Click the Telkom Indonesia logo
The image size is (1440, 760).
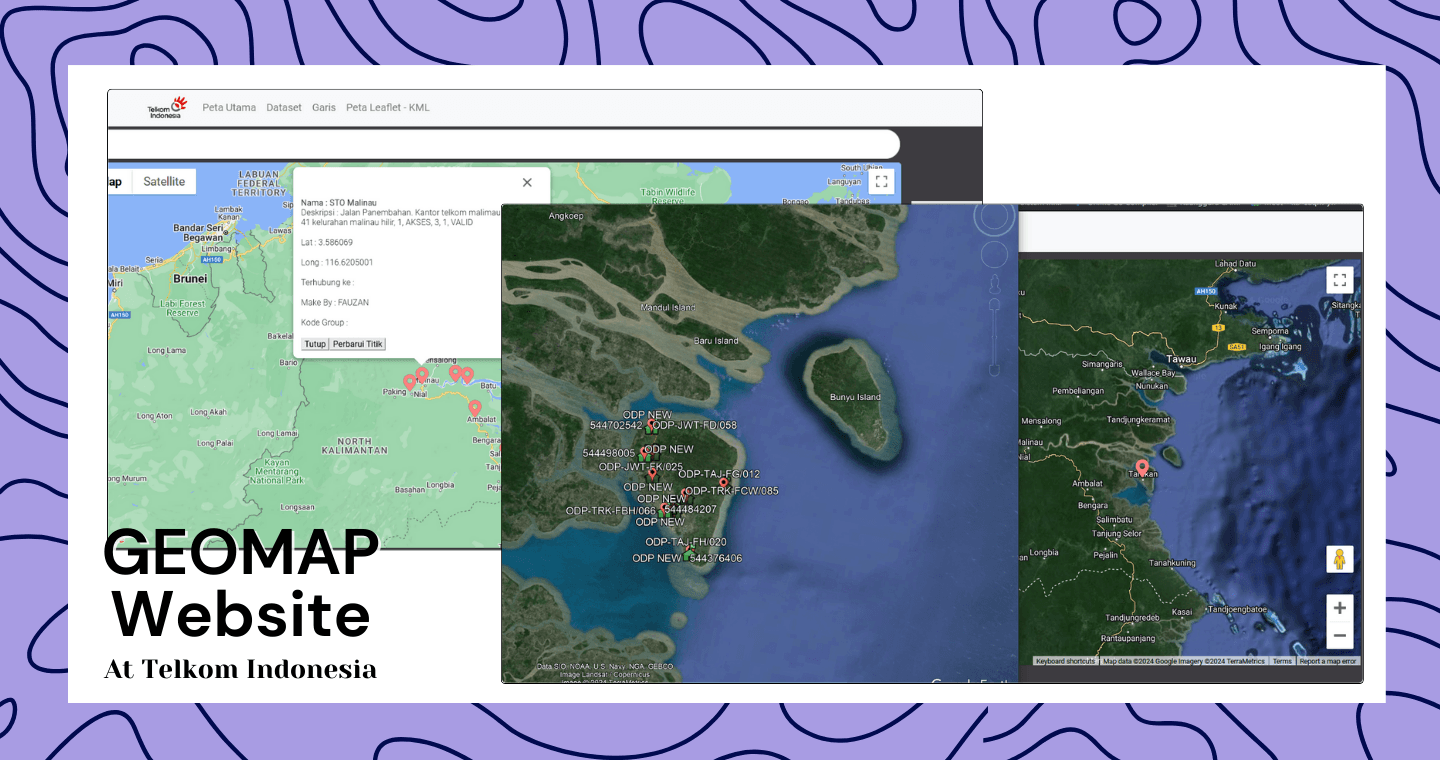167,108
